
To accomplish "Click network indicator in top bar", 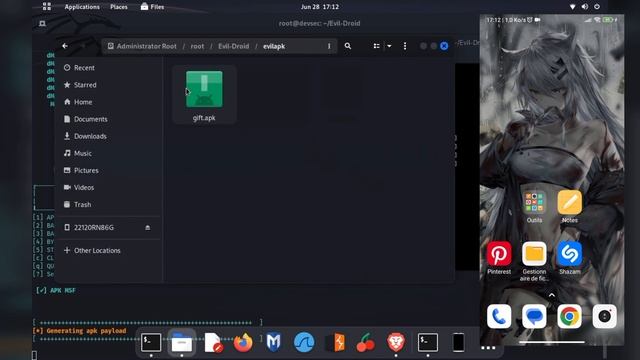I will [573, 7].
